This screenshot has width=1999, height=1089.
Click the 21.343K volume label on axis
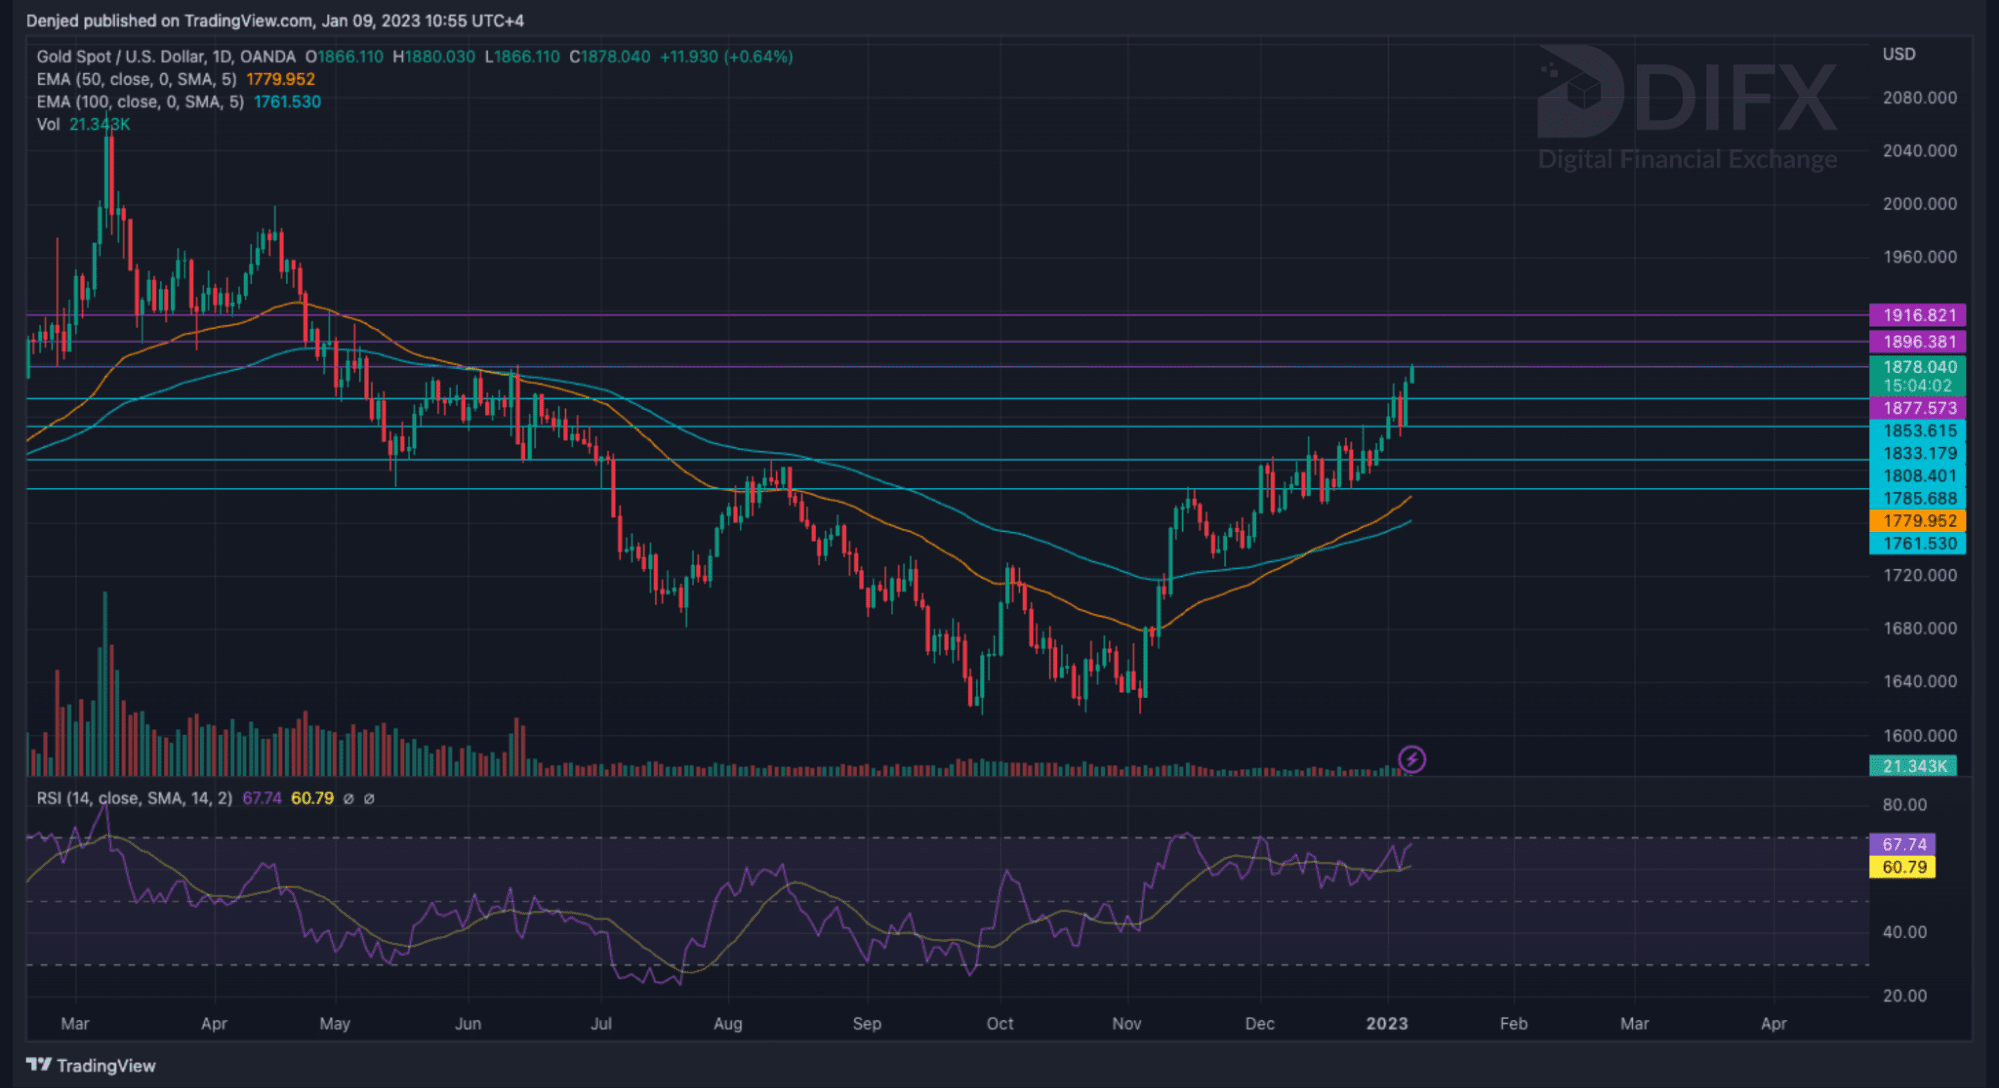pyautogui.click(x=1912, y=766)
